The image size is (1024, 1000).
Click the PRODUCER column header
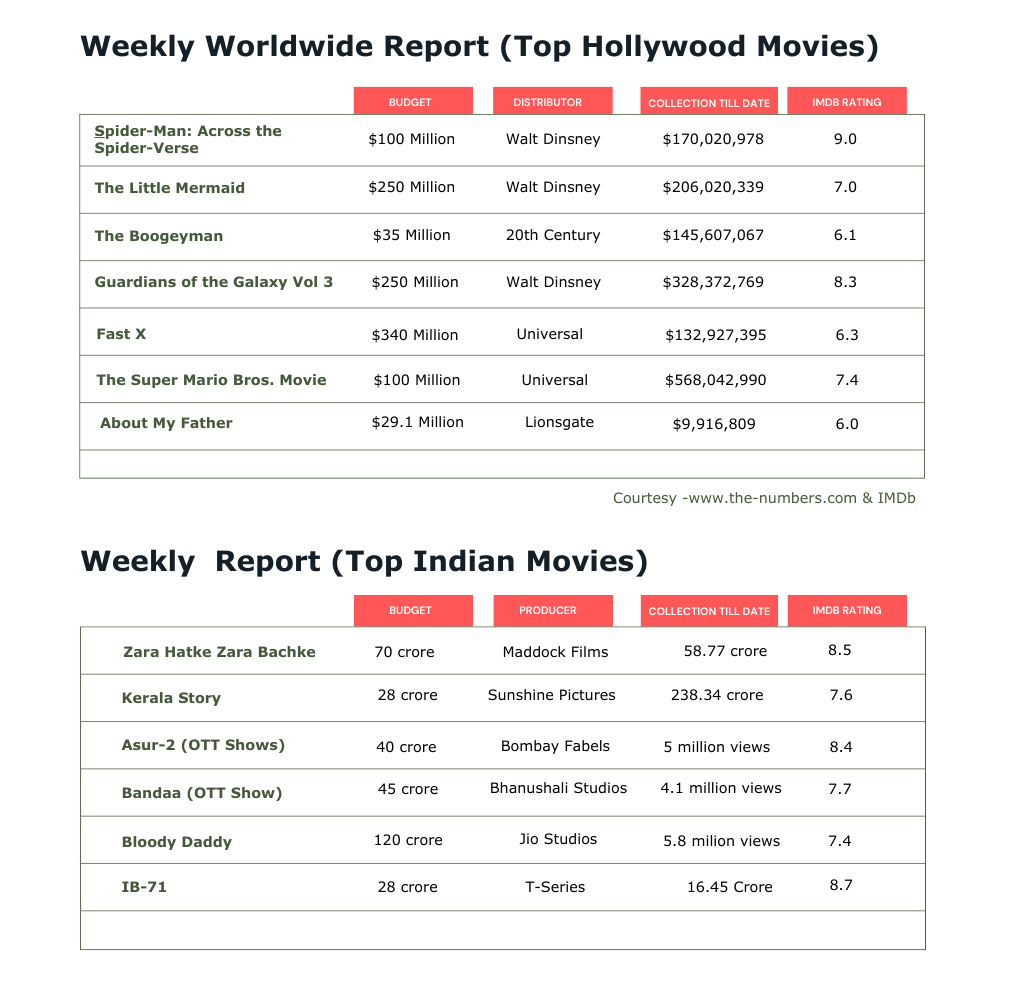[552, 610]
